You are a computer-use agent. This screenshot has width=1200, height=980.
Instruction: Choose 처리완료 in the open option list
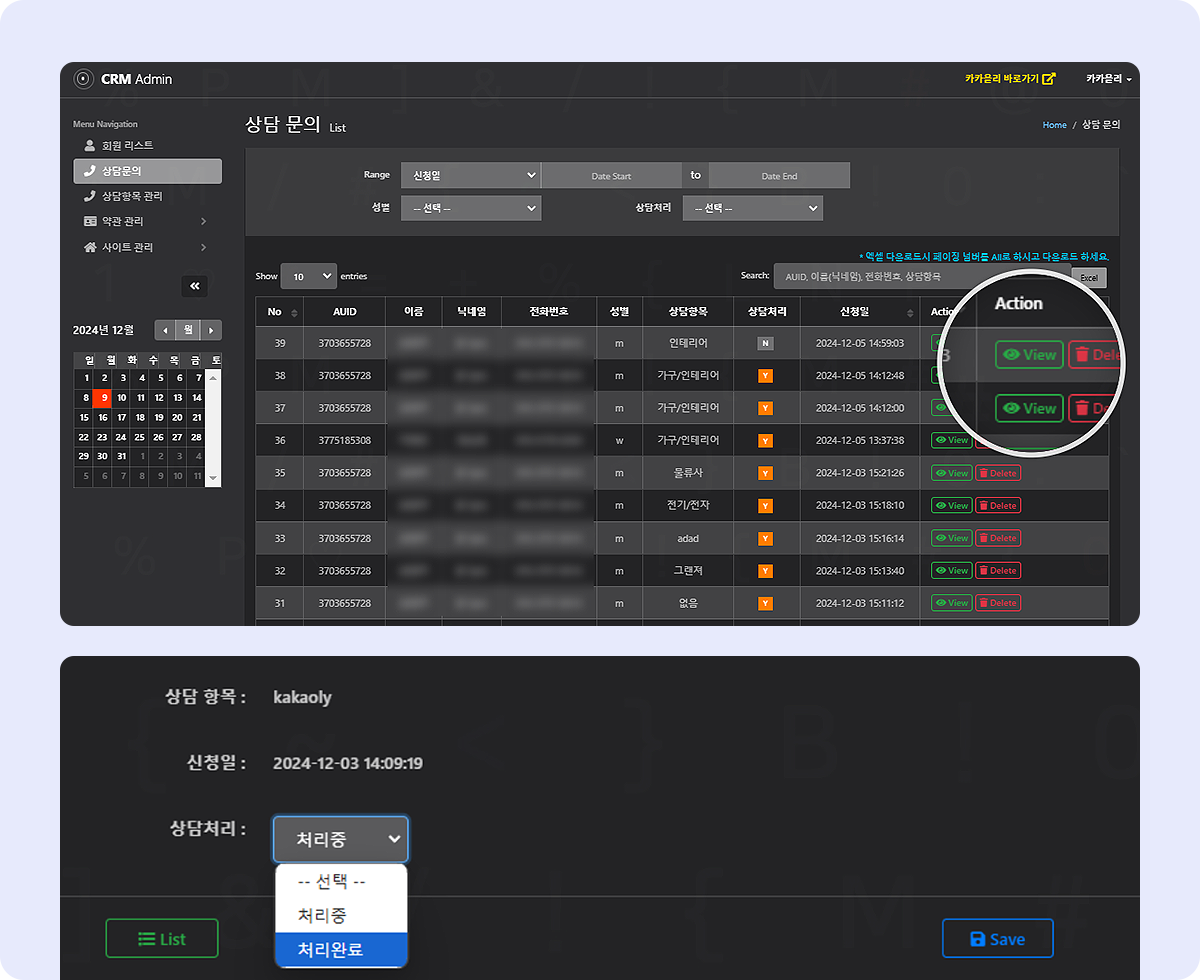click(x=341, y=949)
